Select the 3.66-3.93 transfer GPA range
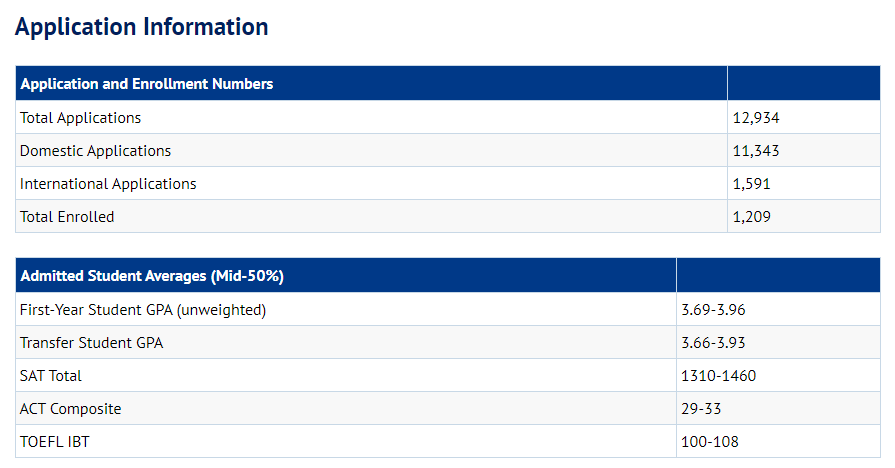This screenshot has width=895, height=468. click(713, 343)
